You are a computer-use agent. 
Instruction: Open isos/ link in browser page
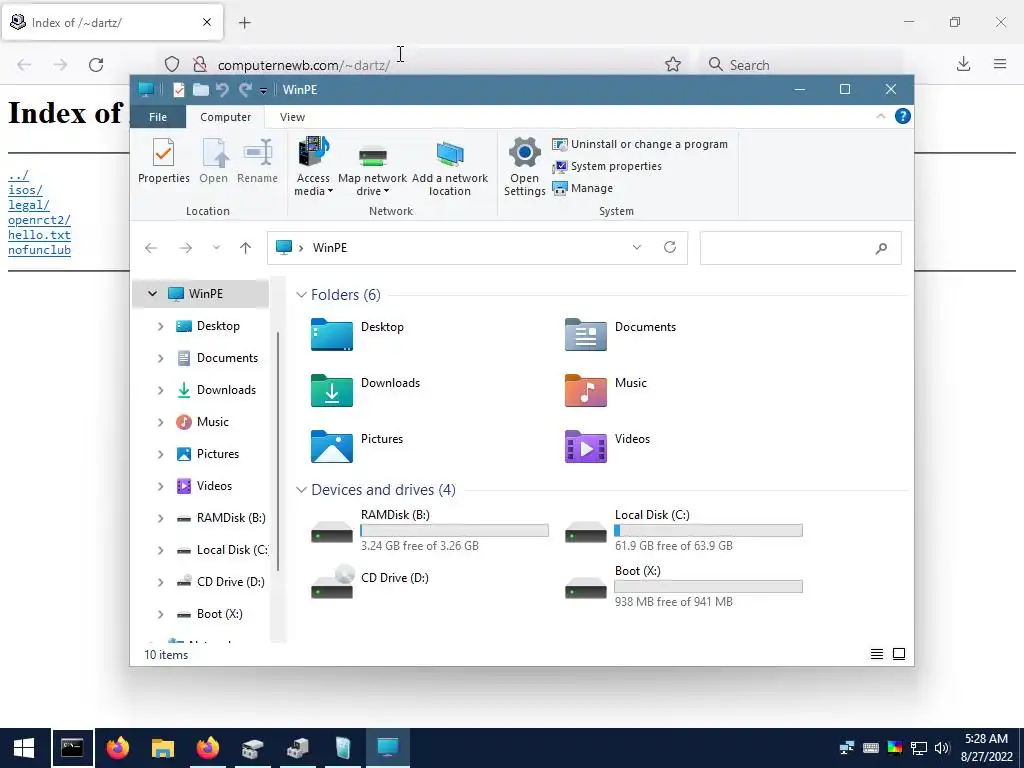(25, 190)
